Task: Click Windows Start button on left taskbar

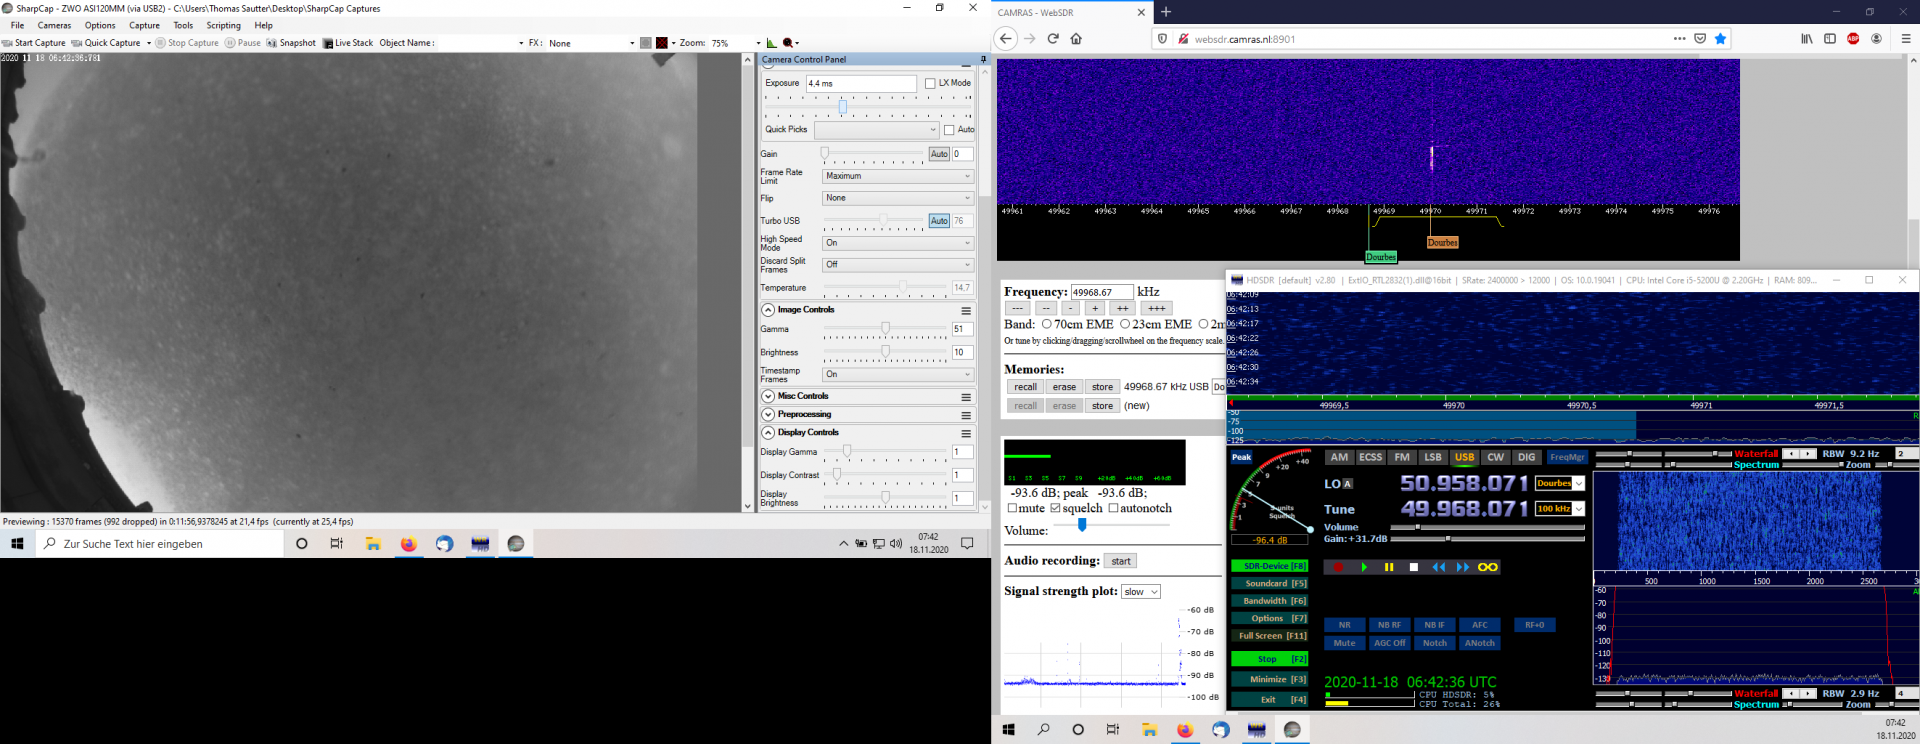Action: pyautogui.click(x=17, y=544)
